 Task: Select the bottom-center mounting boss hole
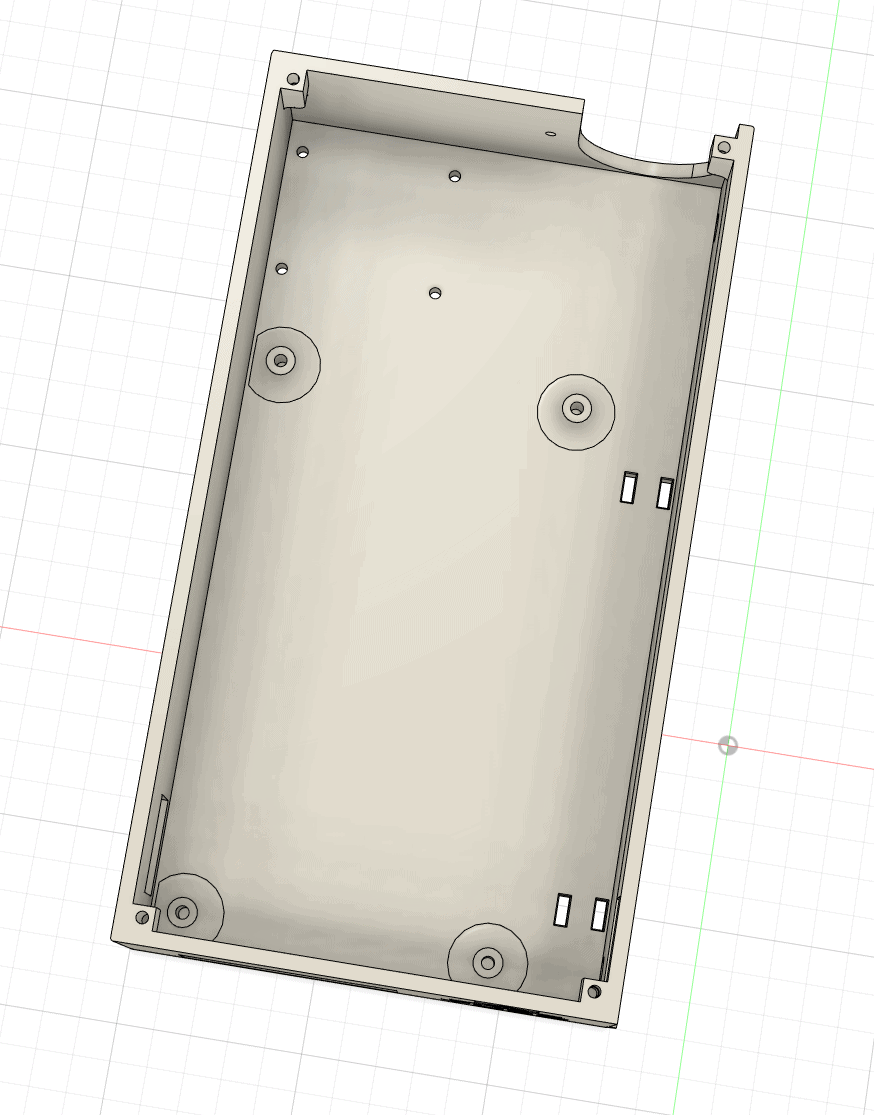(487, 963)
